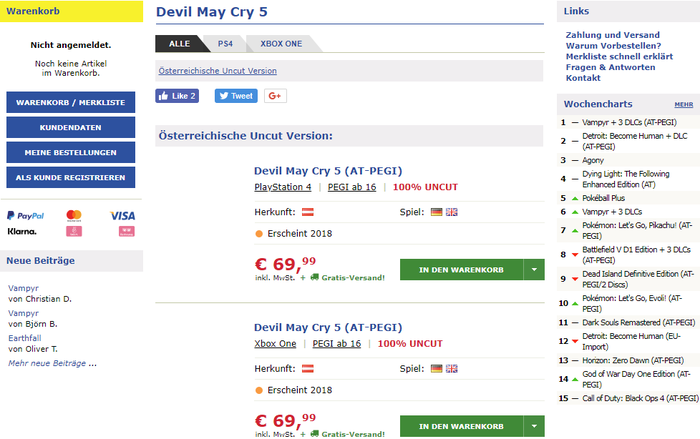This screenshot has height=439, width=700.
Task: Add PlayStation 4 version to Warenkorb
Action: point(461,269)
